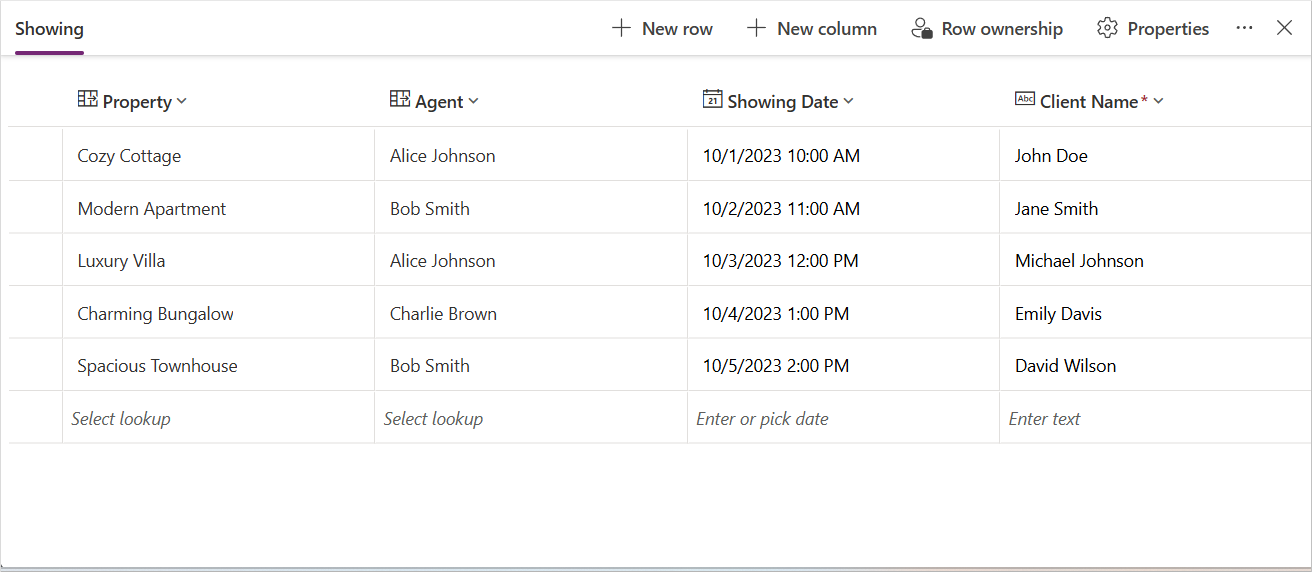Click the calendar icon beside Showing Date
The image size is (1312, 572).
(x=712, y=98)
